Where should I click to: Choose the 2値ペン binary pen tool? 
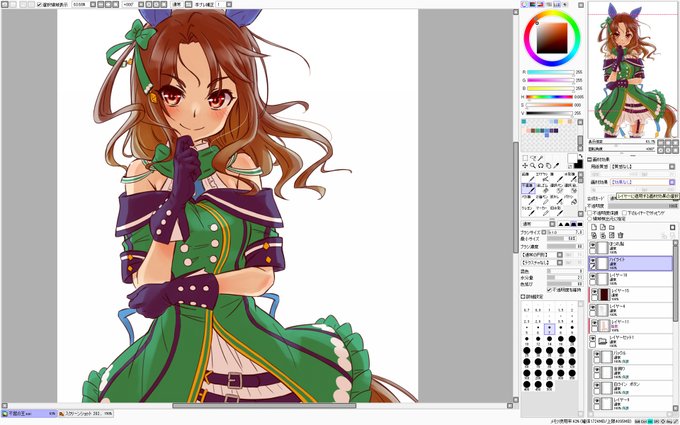click(x=542, y=200)
